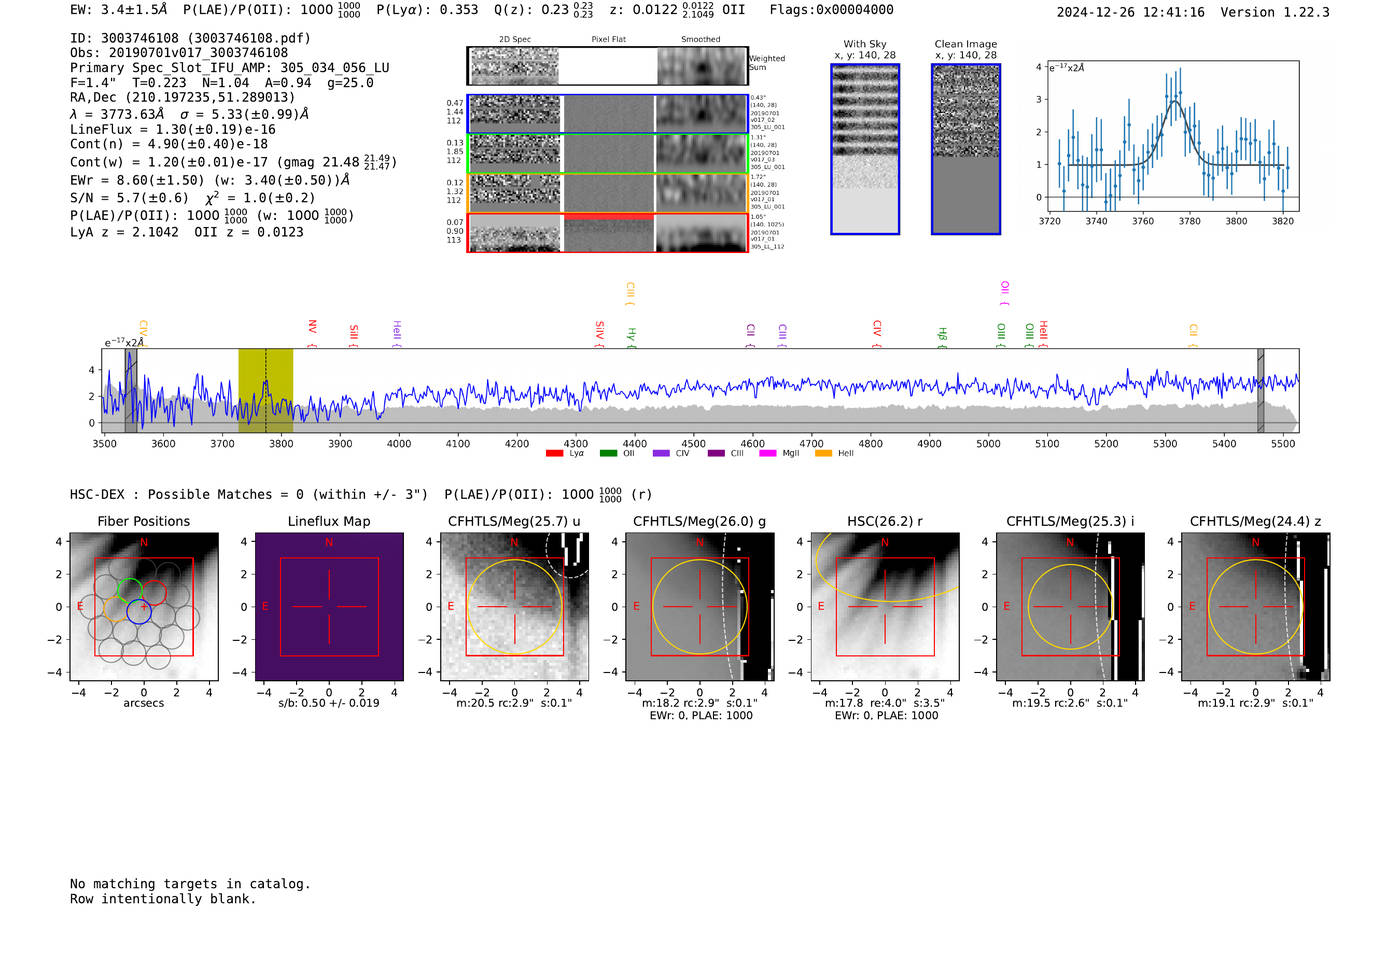Image resolution: width=1400 pixels, height=953 pixels.
Task: Click the magenta OII marker above the spectrum
Action: tap(1005, 293)
